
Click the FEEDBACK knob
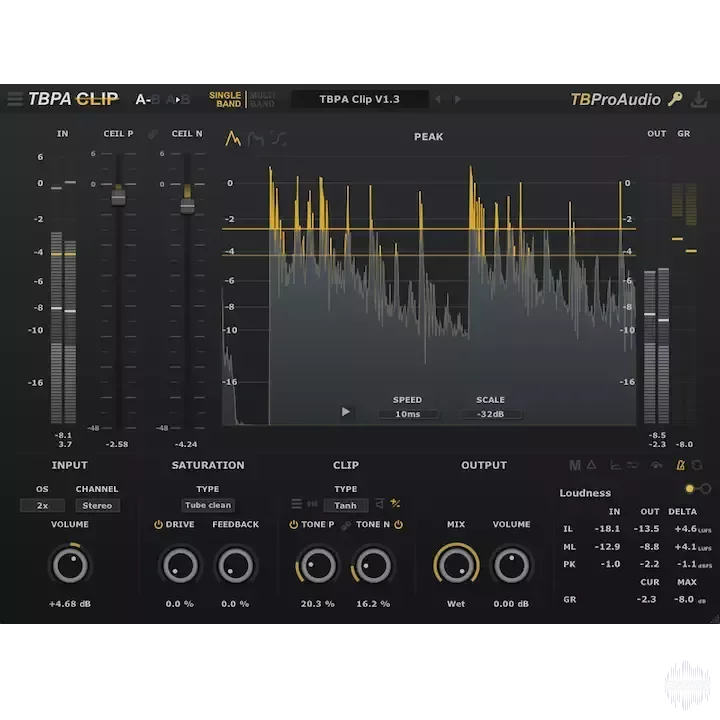click(x=235, y=564)
